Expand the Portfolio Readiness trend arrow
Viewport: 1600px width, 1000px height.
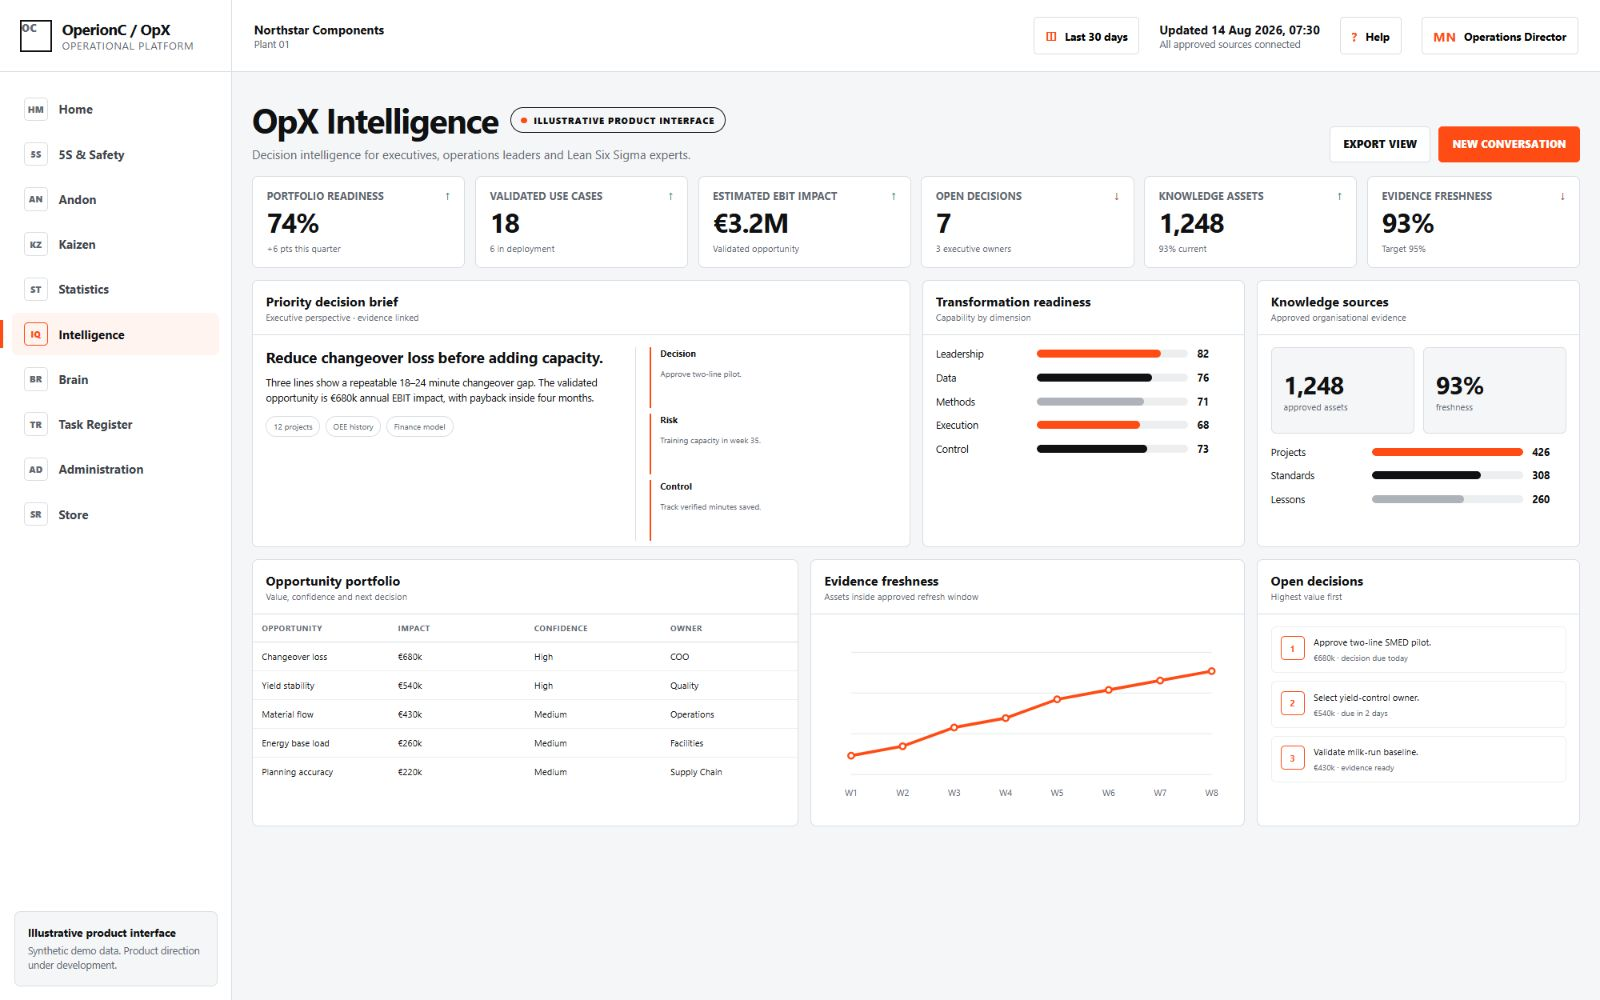coord(447,196)
